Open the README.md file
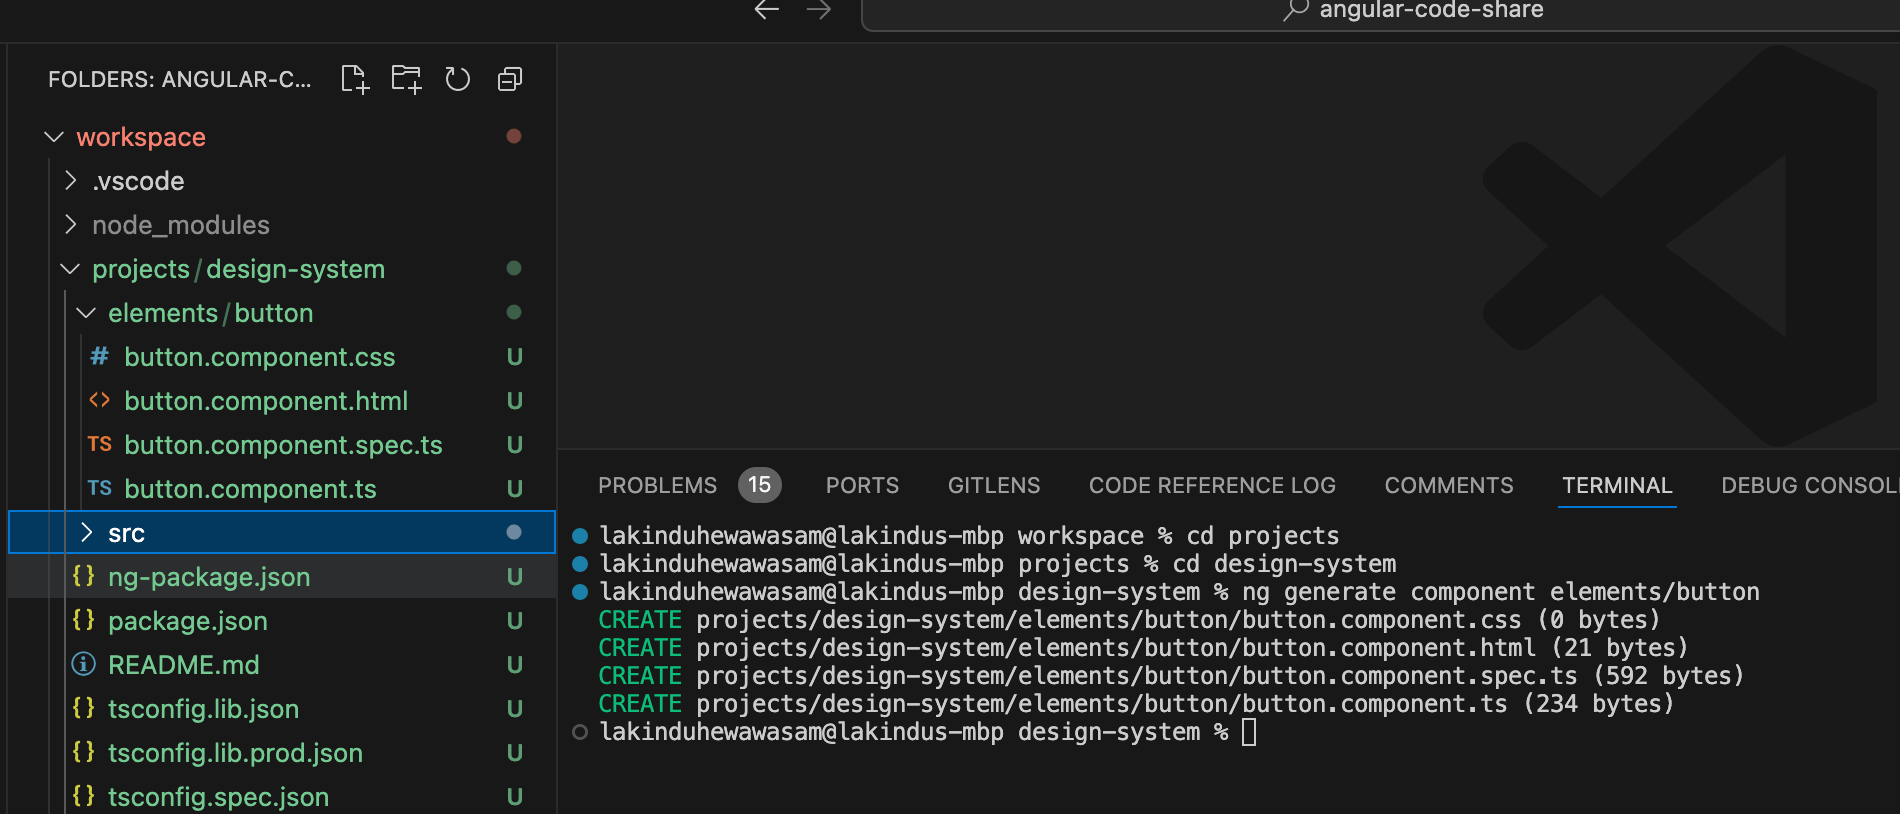The width and height of the screenshot is (1900, 814). pyautogui.click(x=183, y=665)
